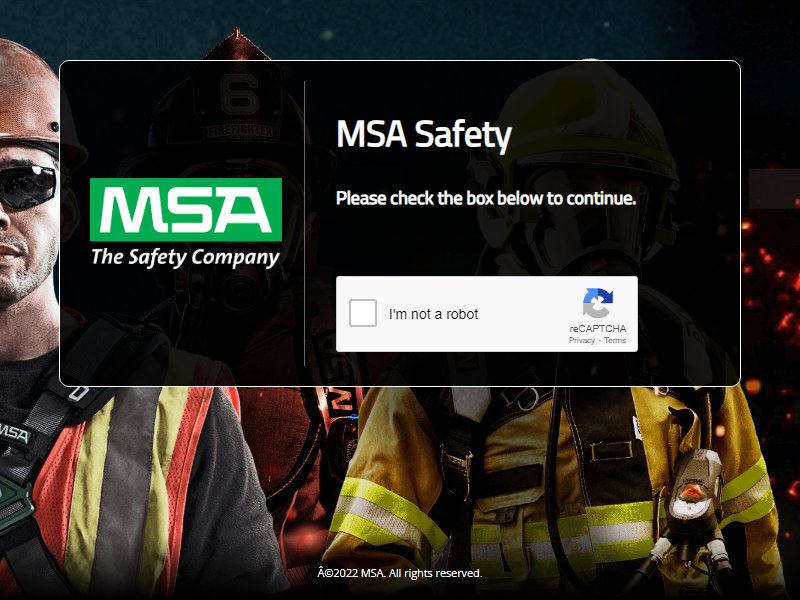Viewport: 800px width, 600px height.
Task: Open the reCAPTCHA Privacy link
Action: 582,340
